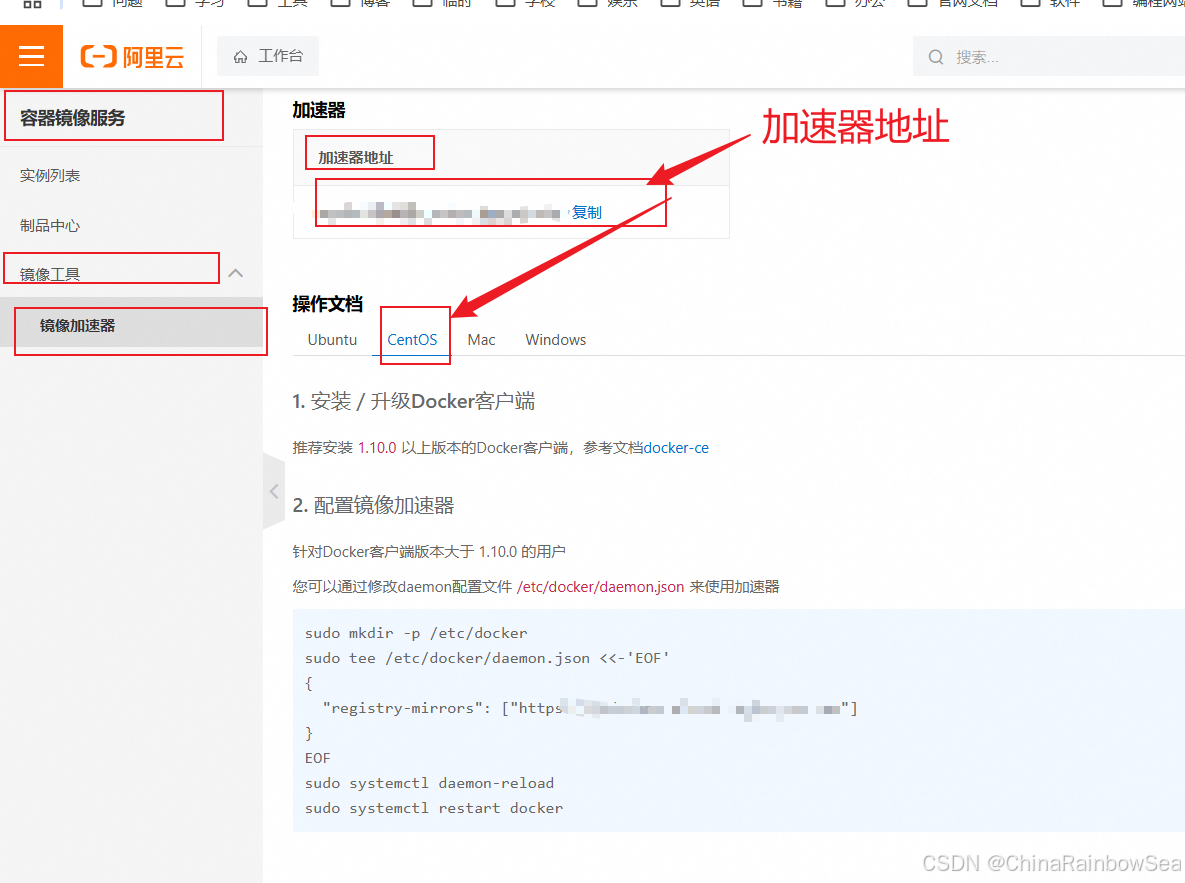Click the 加速器地址 label in the panel
Image resolution: width=1185 pixels, height=883 pixels.
pyautogui.click(x=355, y=157)
